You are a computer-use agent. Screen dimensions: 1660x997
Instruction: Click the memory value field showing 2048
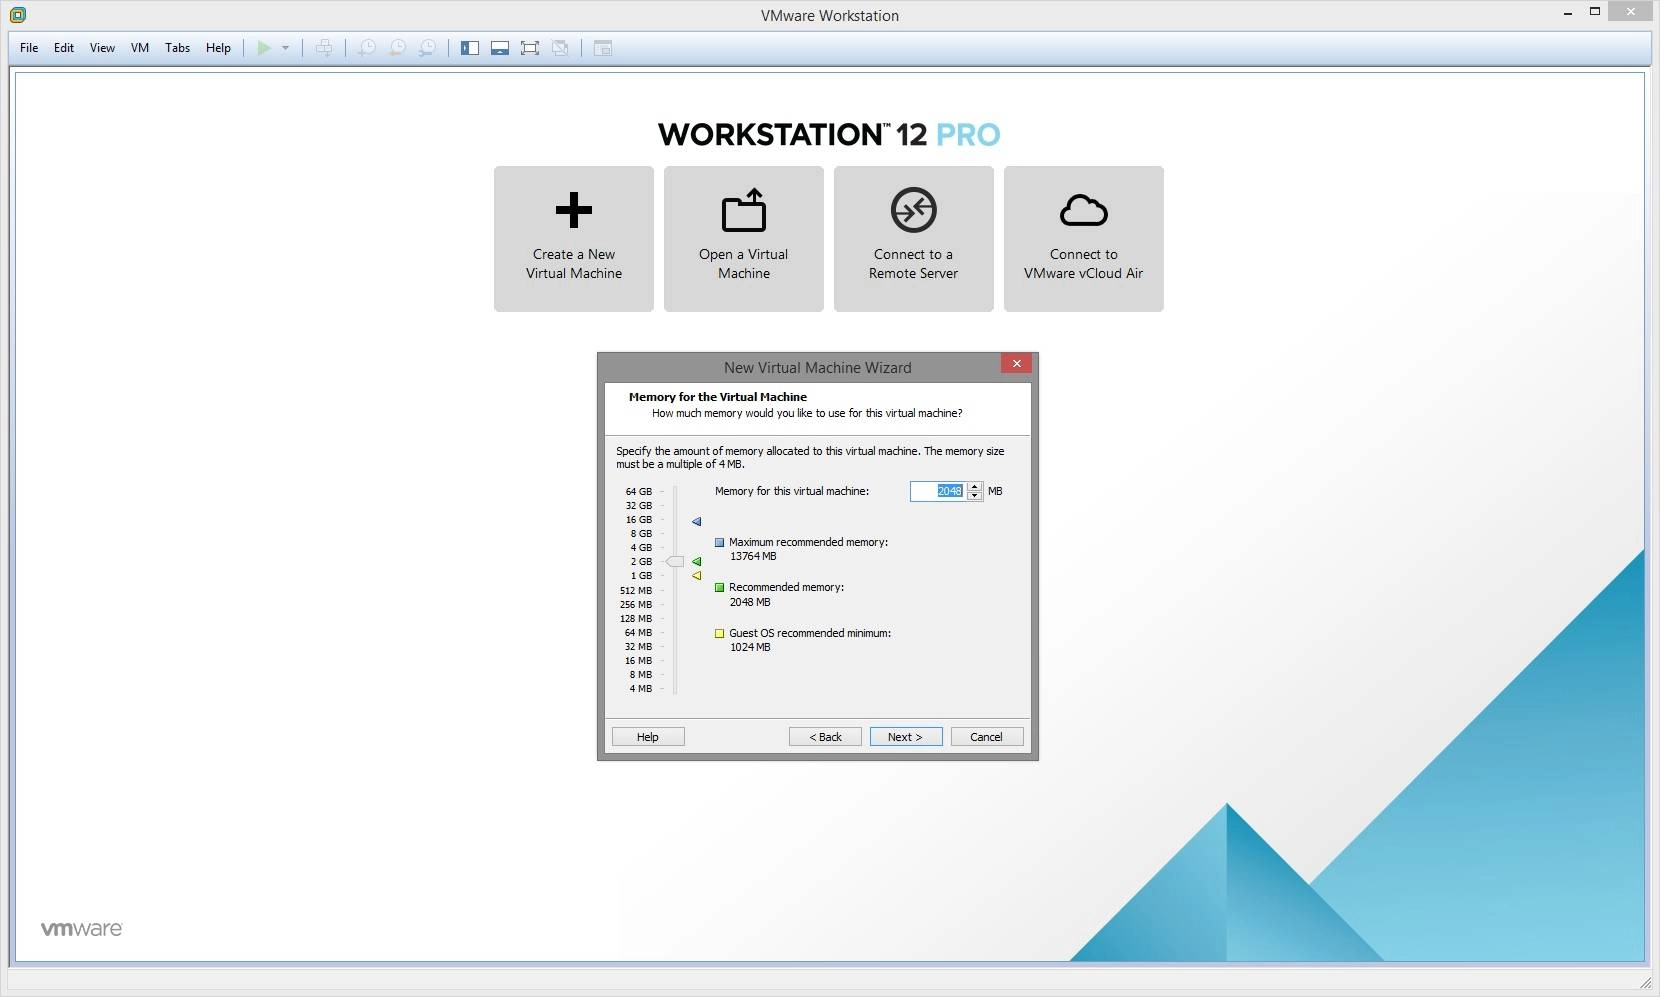coord(939,491)
